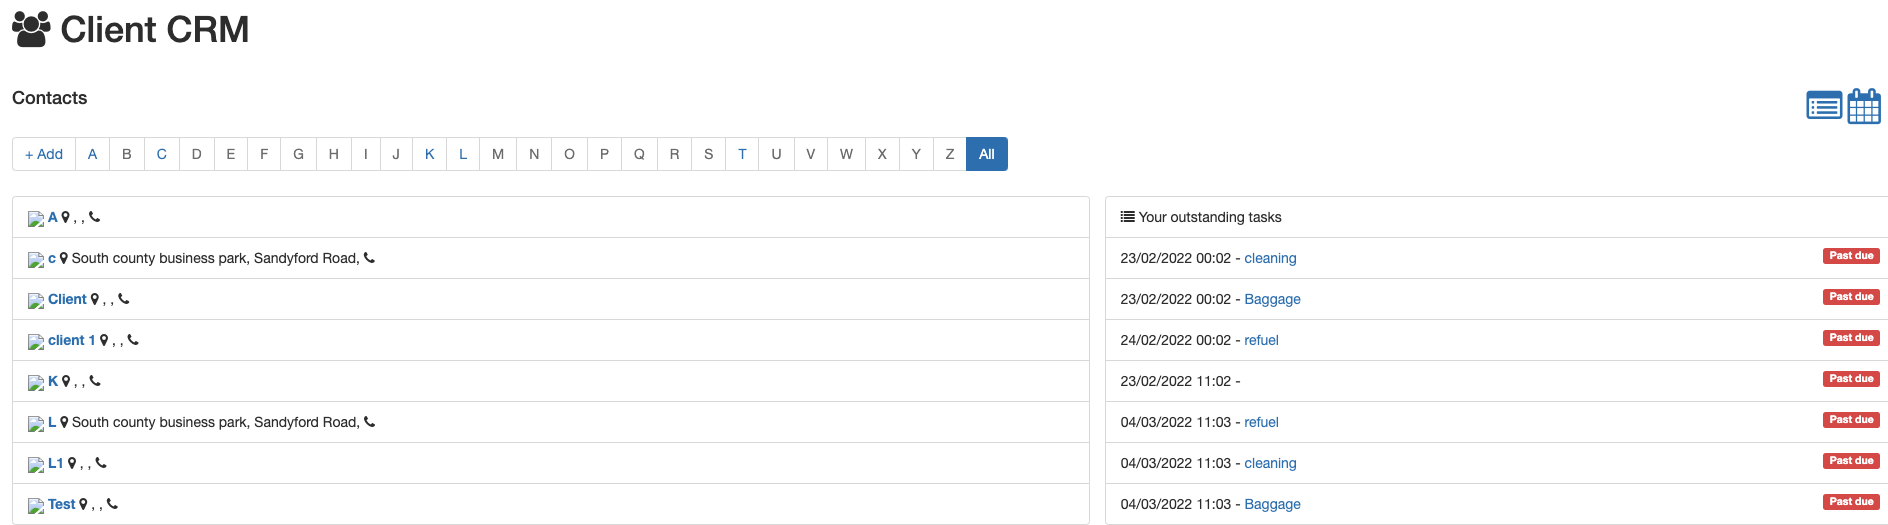The width and height of the screenshot is (1888, 525).
Task: Open the calendar view icon
Action: coord(1864,105)
